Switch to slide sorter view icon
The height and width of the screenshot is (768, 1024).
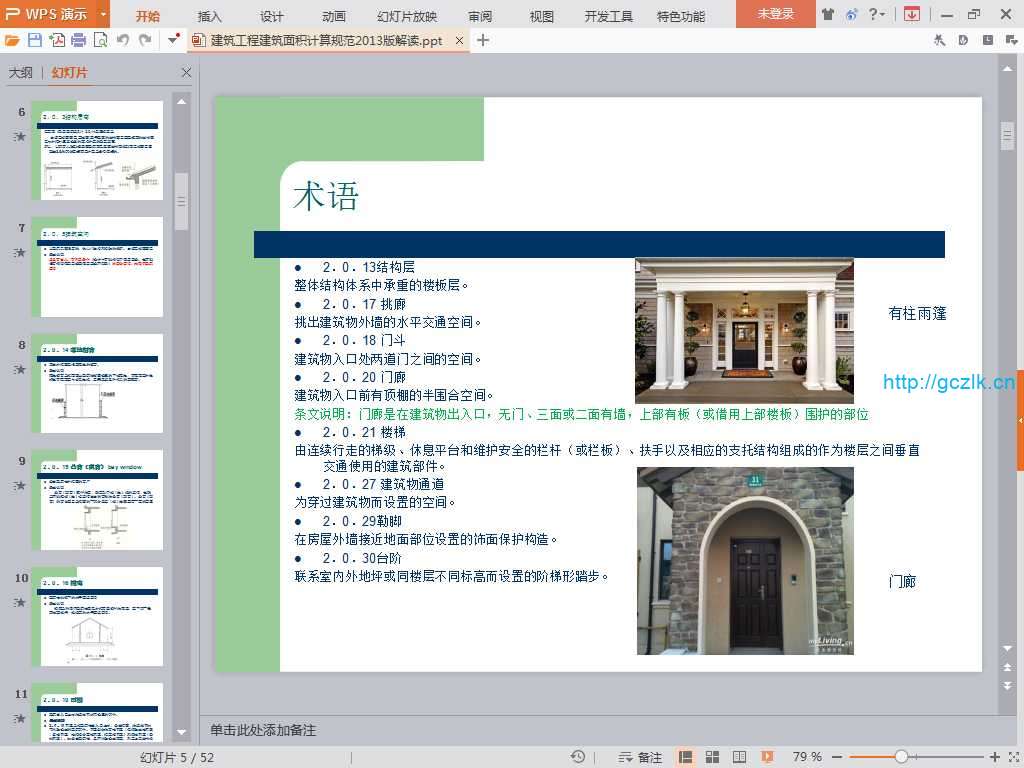coord(713,757)
